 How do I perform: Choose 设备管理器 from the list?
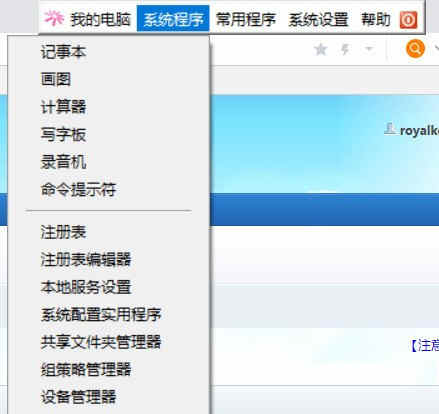click(x=78, y=397)
